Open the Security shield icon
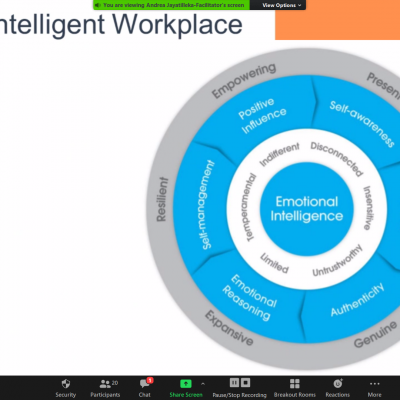Image resolution: width=400 pixels, height=400 pixels. pyautogui.click(x=66, y=384)
